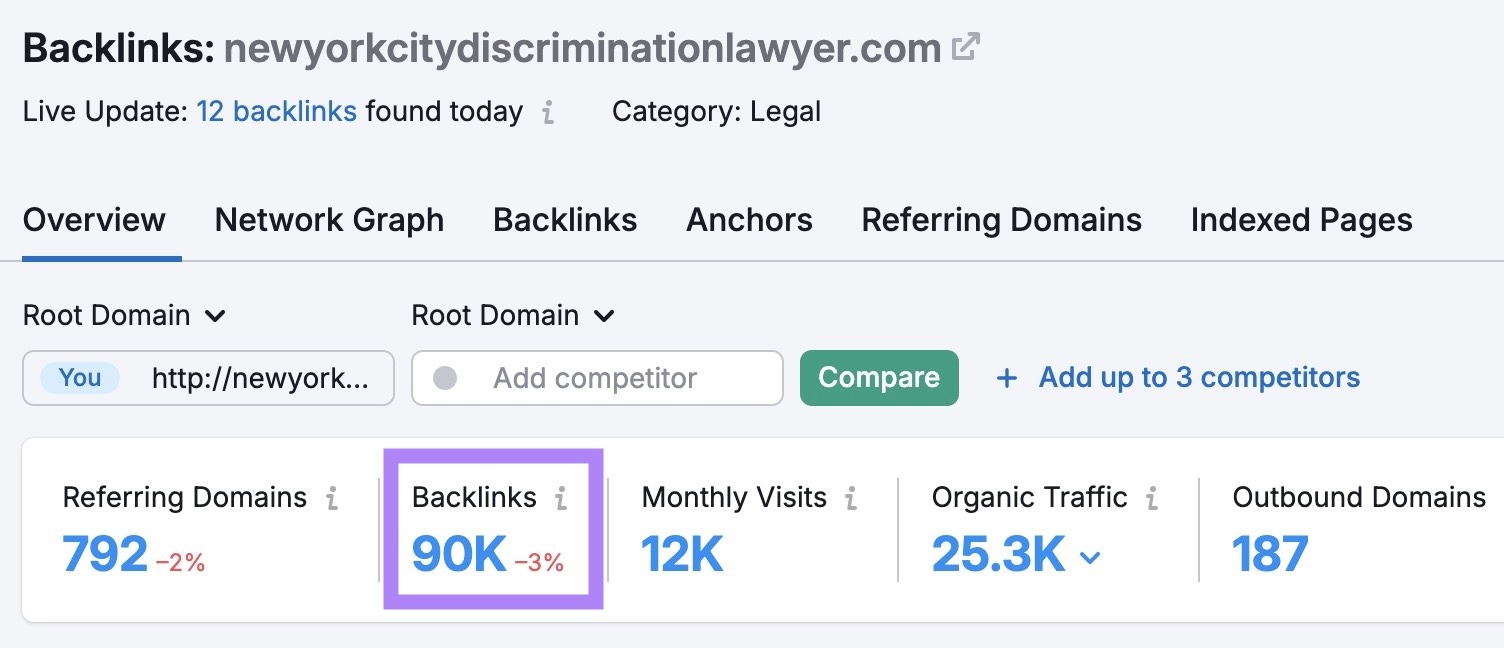This screenshot has width=1504, height=648.
Task: Click the info icon beside Referring Domains metric
Action: pos(332,497)
